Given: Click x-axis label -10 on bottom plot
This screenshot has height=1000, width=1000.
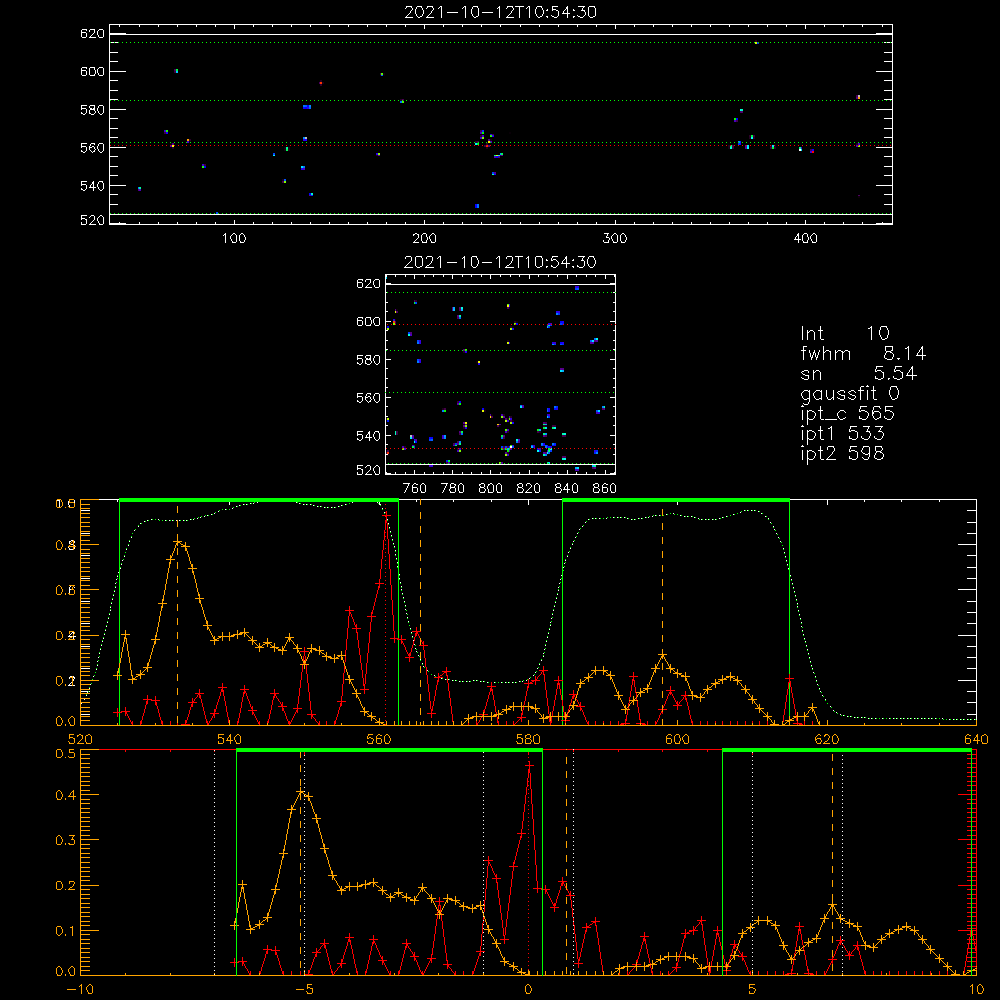Looking at the screenshot, I should 80,990.
